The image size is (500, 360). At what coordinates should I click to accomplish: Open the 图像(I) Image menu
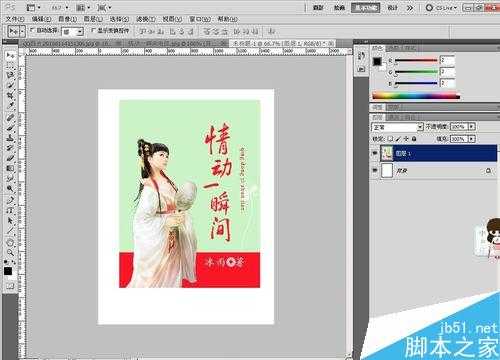coord(67,19)
